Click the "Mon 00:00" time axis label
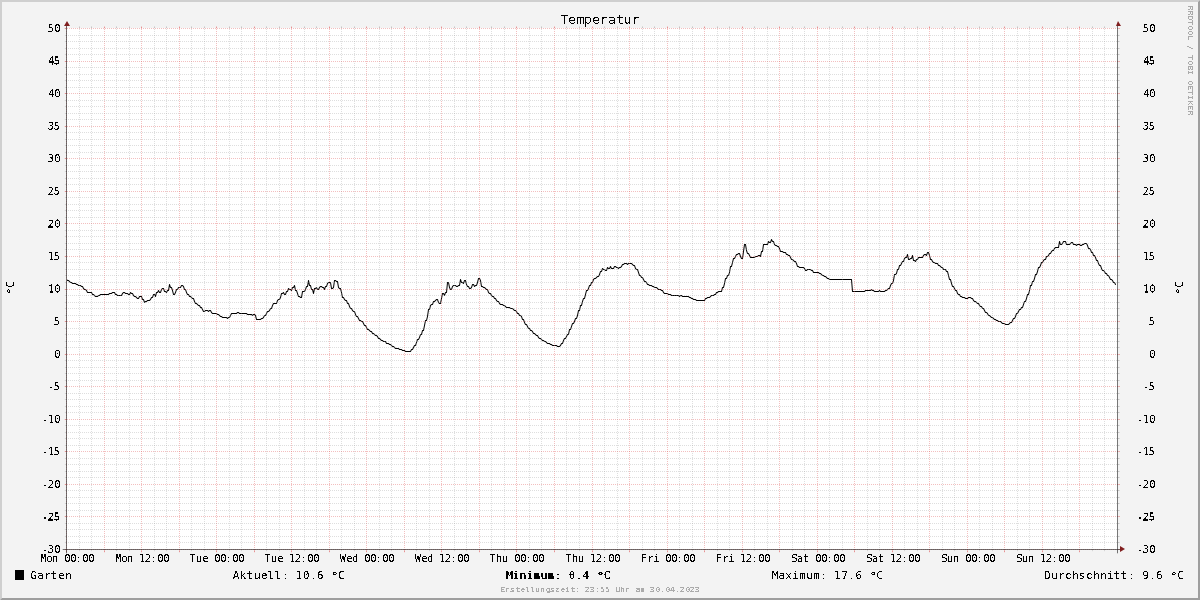Screen dimensions: 1200x600 [x=67, y=558]
